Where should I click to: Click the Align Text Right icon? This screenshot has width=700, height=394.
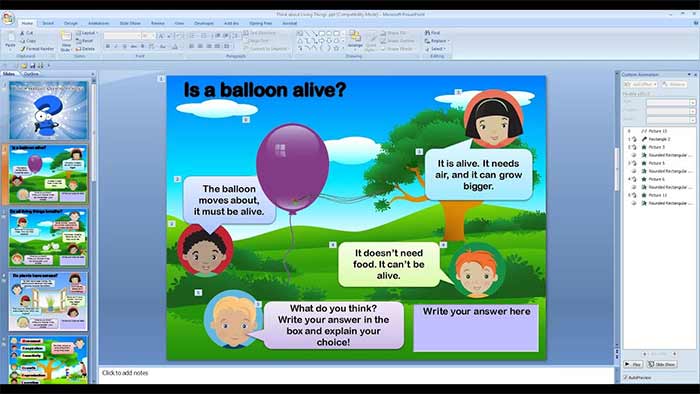click(x=208, y=46)
